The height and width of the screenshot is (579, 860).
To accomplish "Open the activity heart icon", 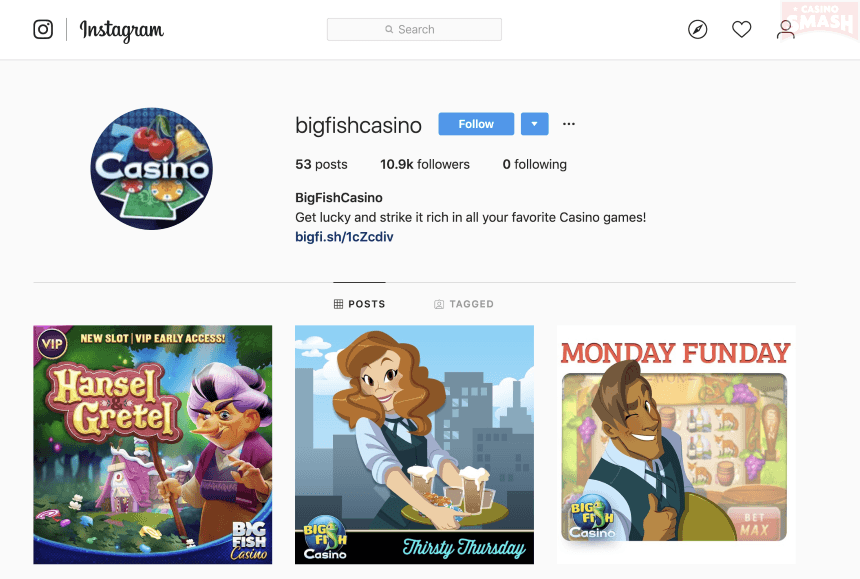I will [742, 29].
